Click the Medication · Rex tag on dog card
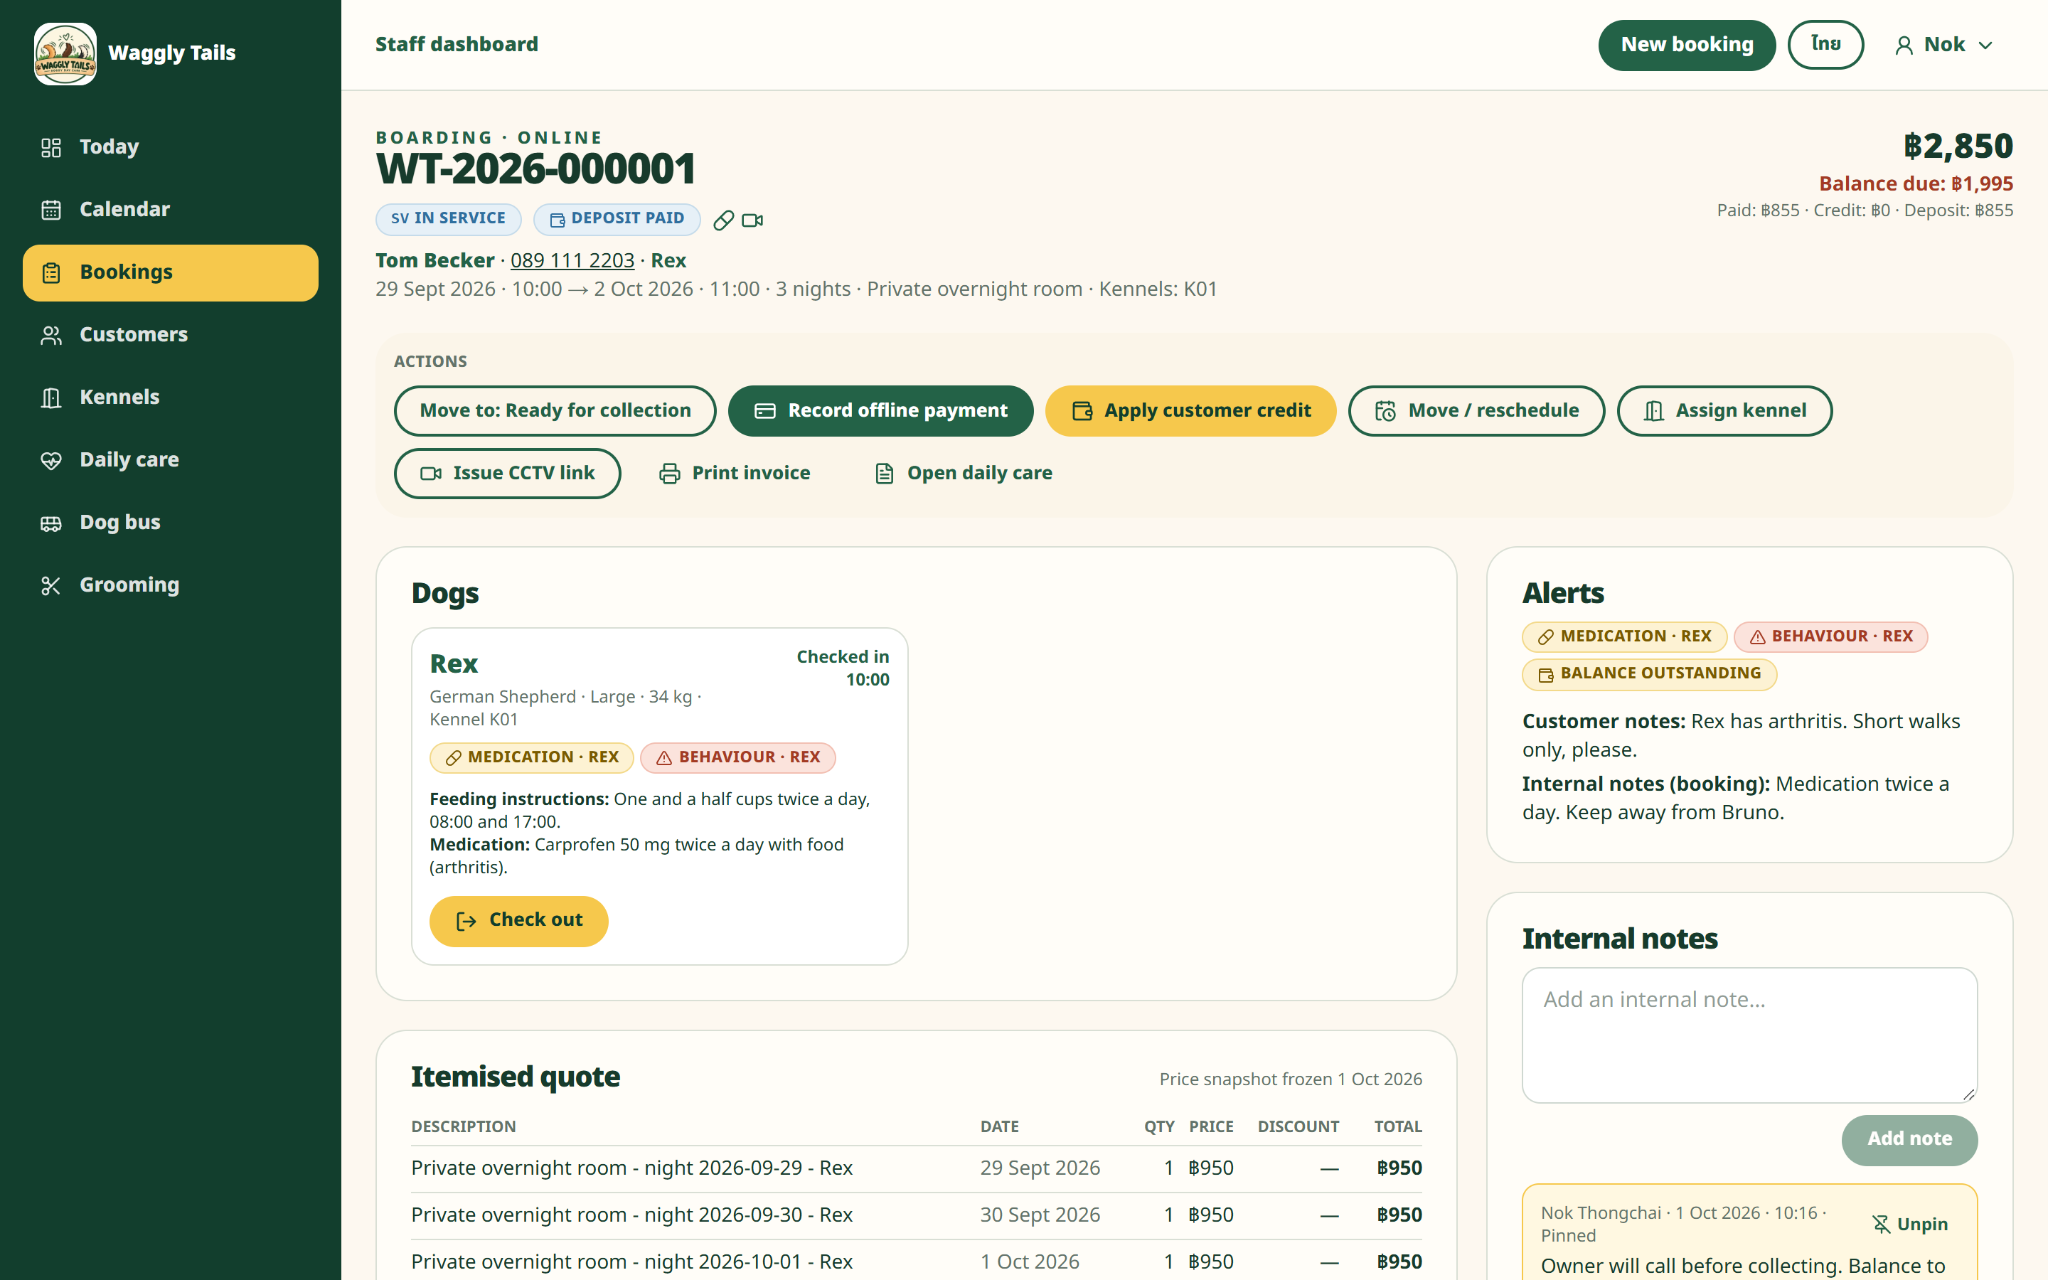Image resolution: width=2048 pixels, height=1280 pixels. (x=532, y=758)
